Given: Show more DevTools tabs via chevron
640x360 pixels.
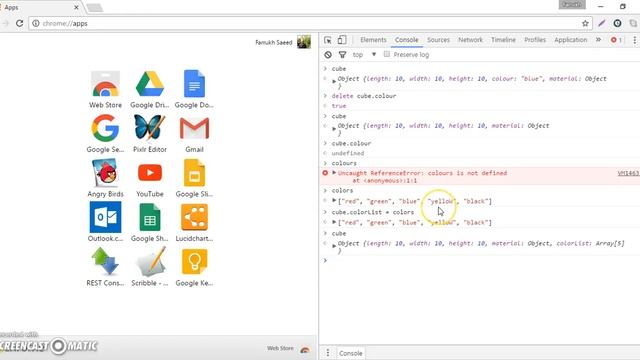Looking at the screenshot, I should pos(598,40).
